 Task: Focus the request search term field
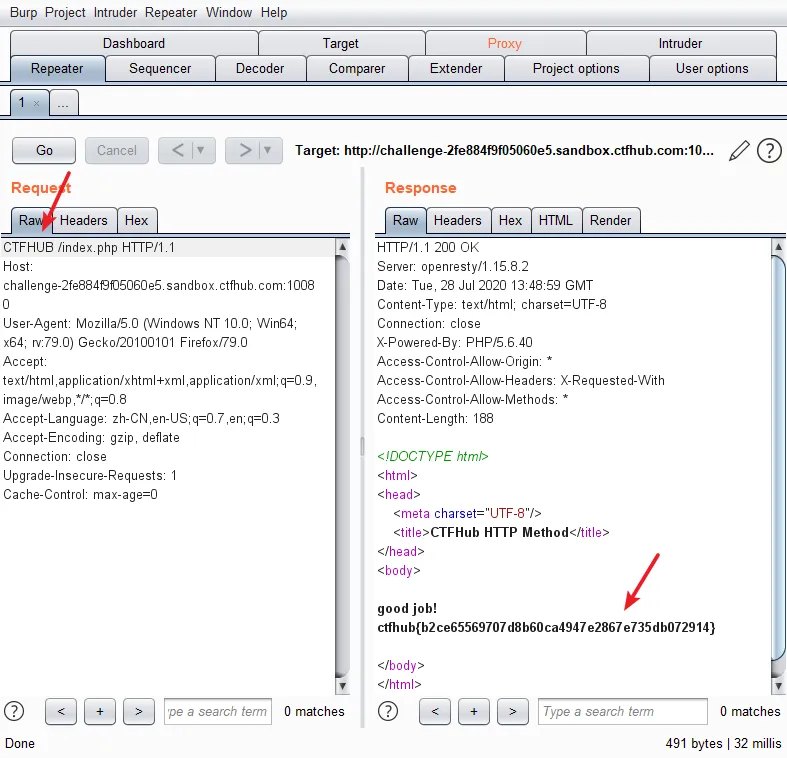218,711
